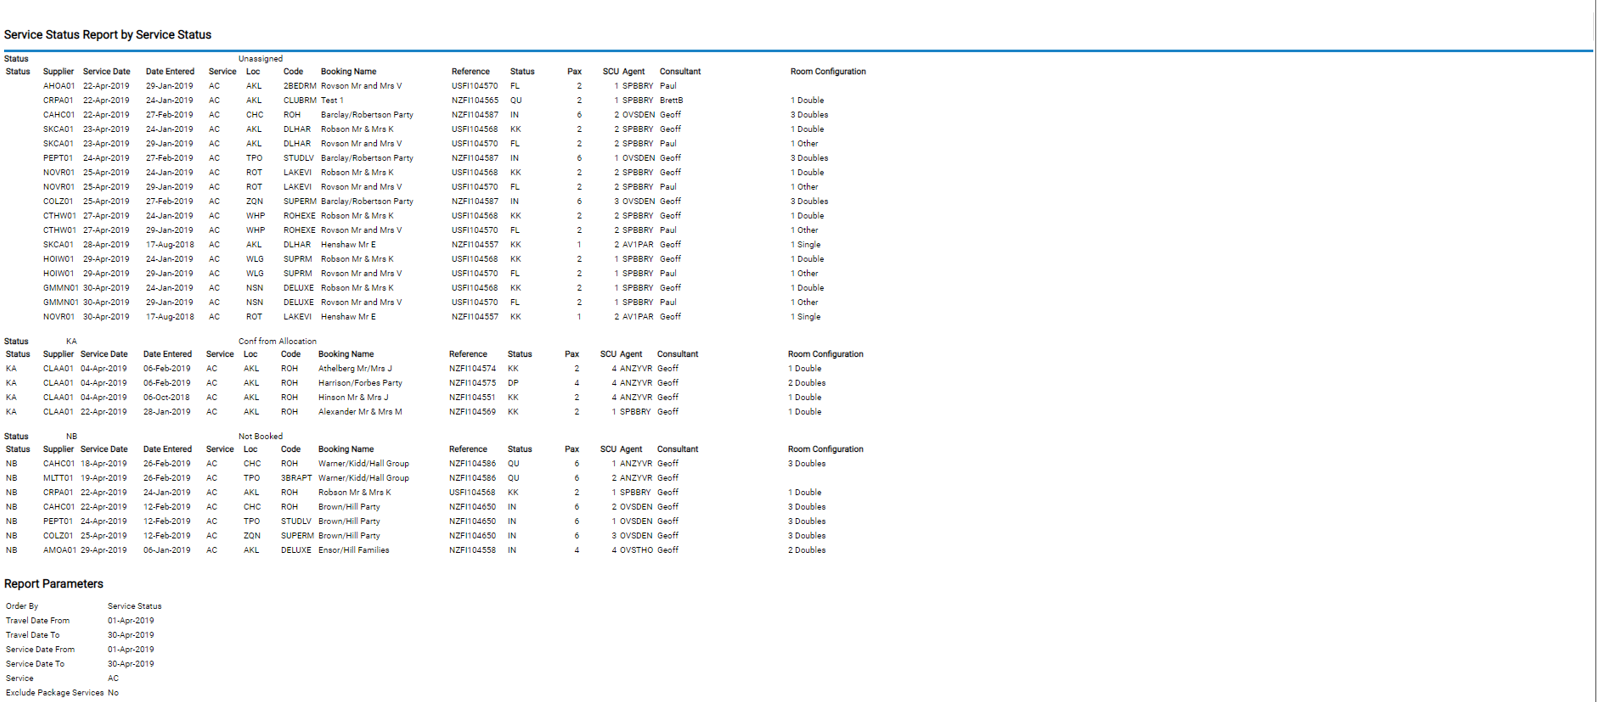Click booking name 'Harrison/Forbes Party'
Screen dimensions: 1597x702
[360, 383]
